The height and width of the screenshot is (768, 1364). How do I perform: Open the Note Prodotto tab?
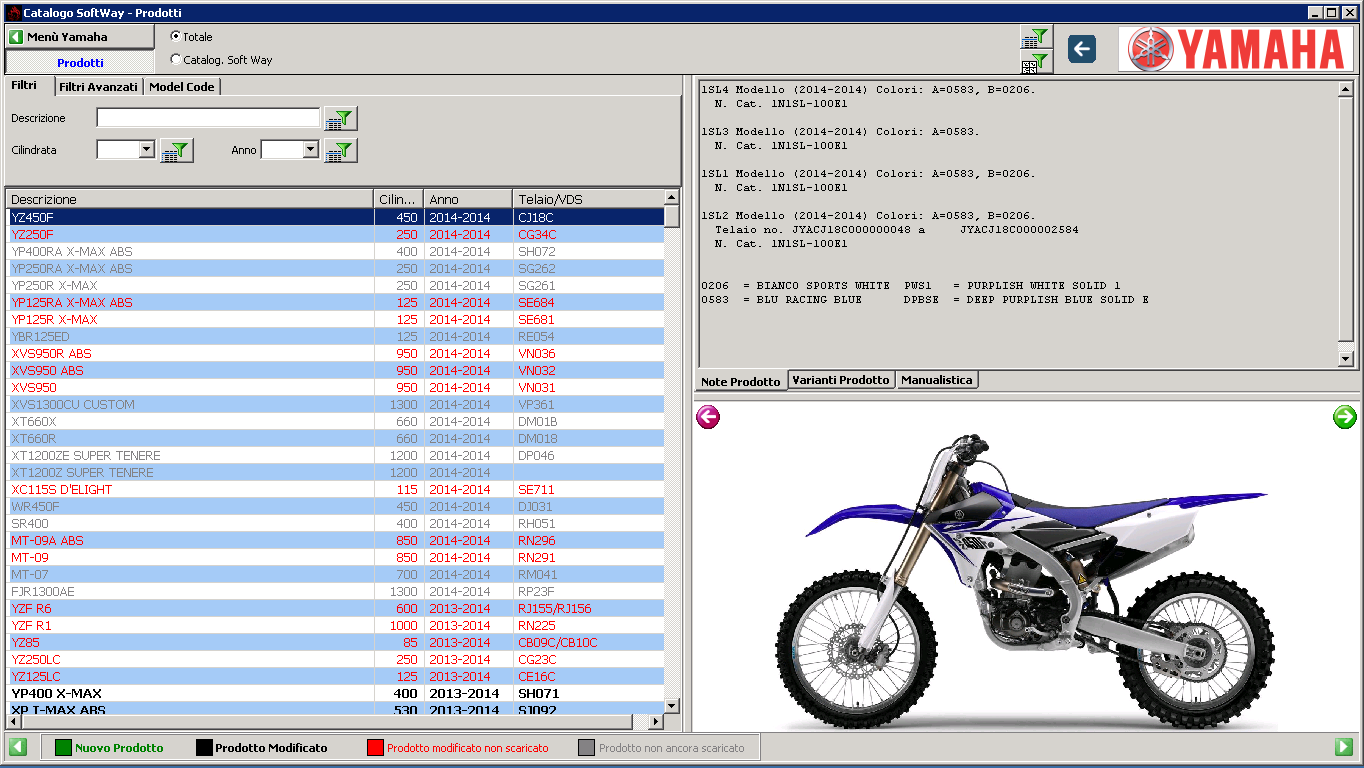tap(741, 382)
